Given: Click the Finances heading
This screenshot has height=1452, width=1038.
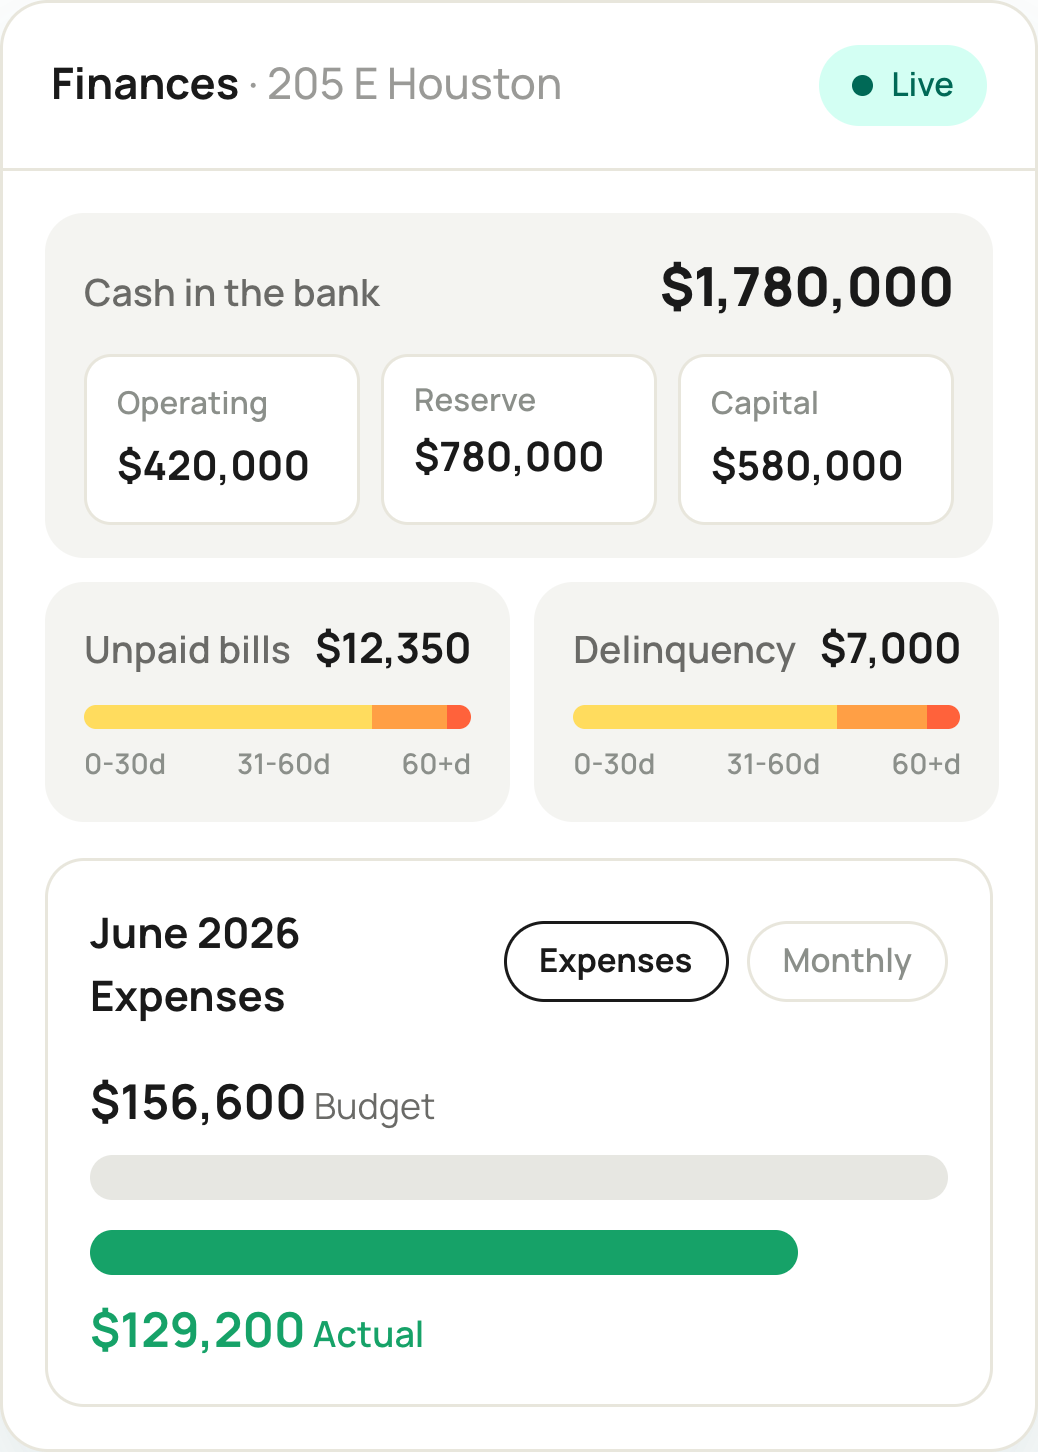Looking at the screenshot, I should tap(145, 85).
